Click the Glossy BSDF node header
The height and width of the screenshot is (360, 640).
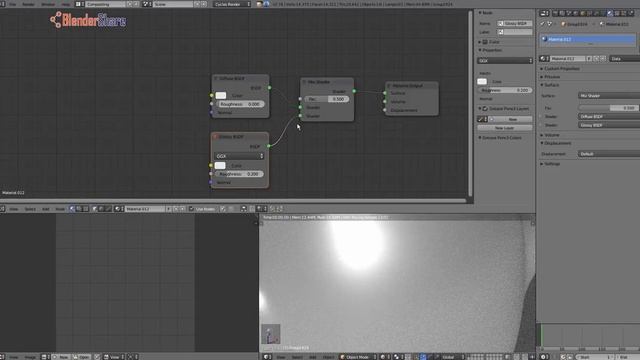(240, 137)
